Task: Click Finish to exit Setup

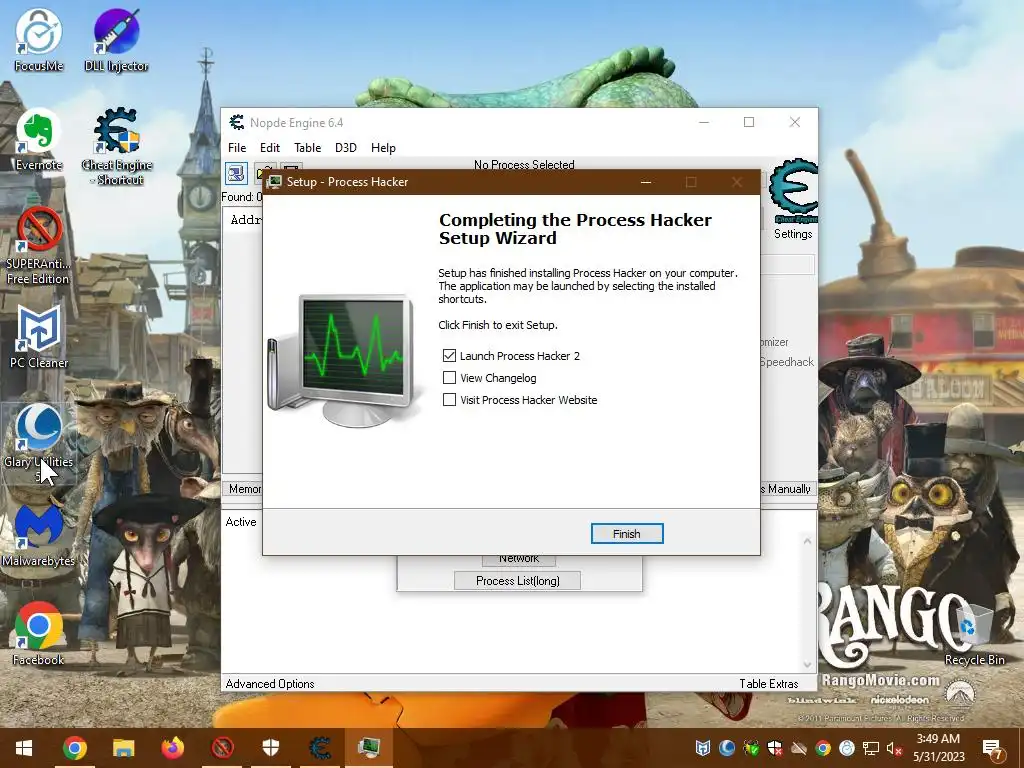Action: coord(627,534)
